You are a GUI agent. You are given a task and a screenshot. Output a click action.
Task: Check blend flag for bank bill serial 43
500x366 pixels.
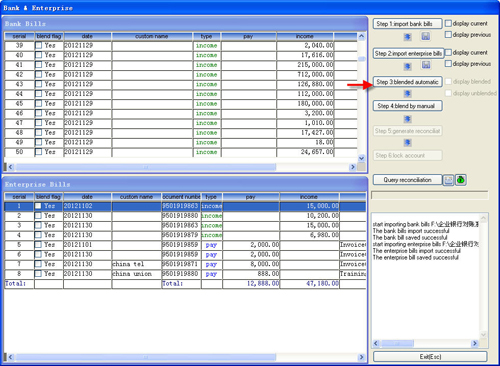click(x=39, y=84)
